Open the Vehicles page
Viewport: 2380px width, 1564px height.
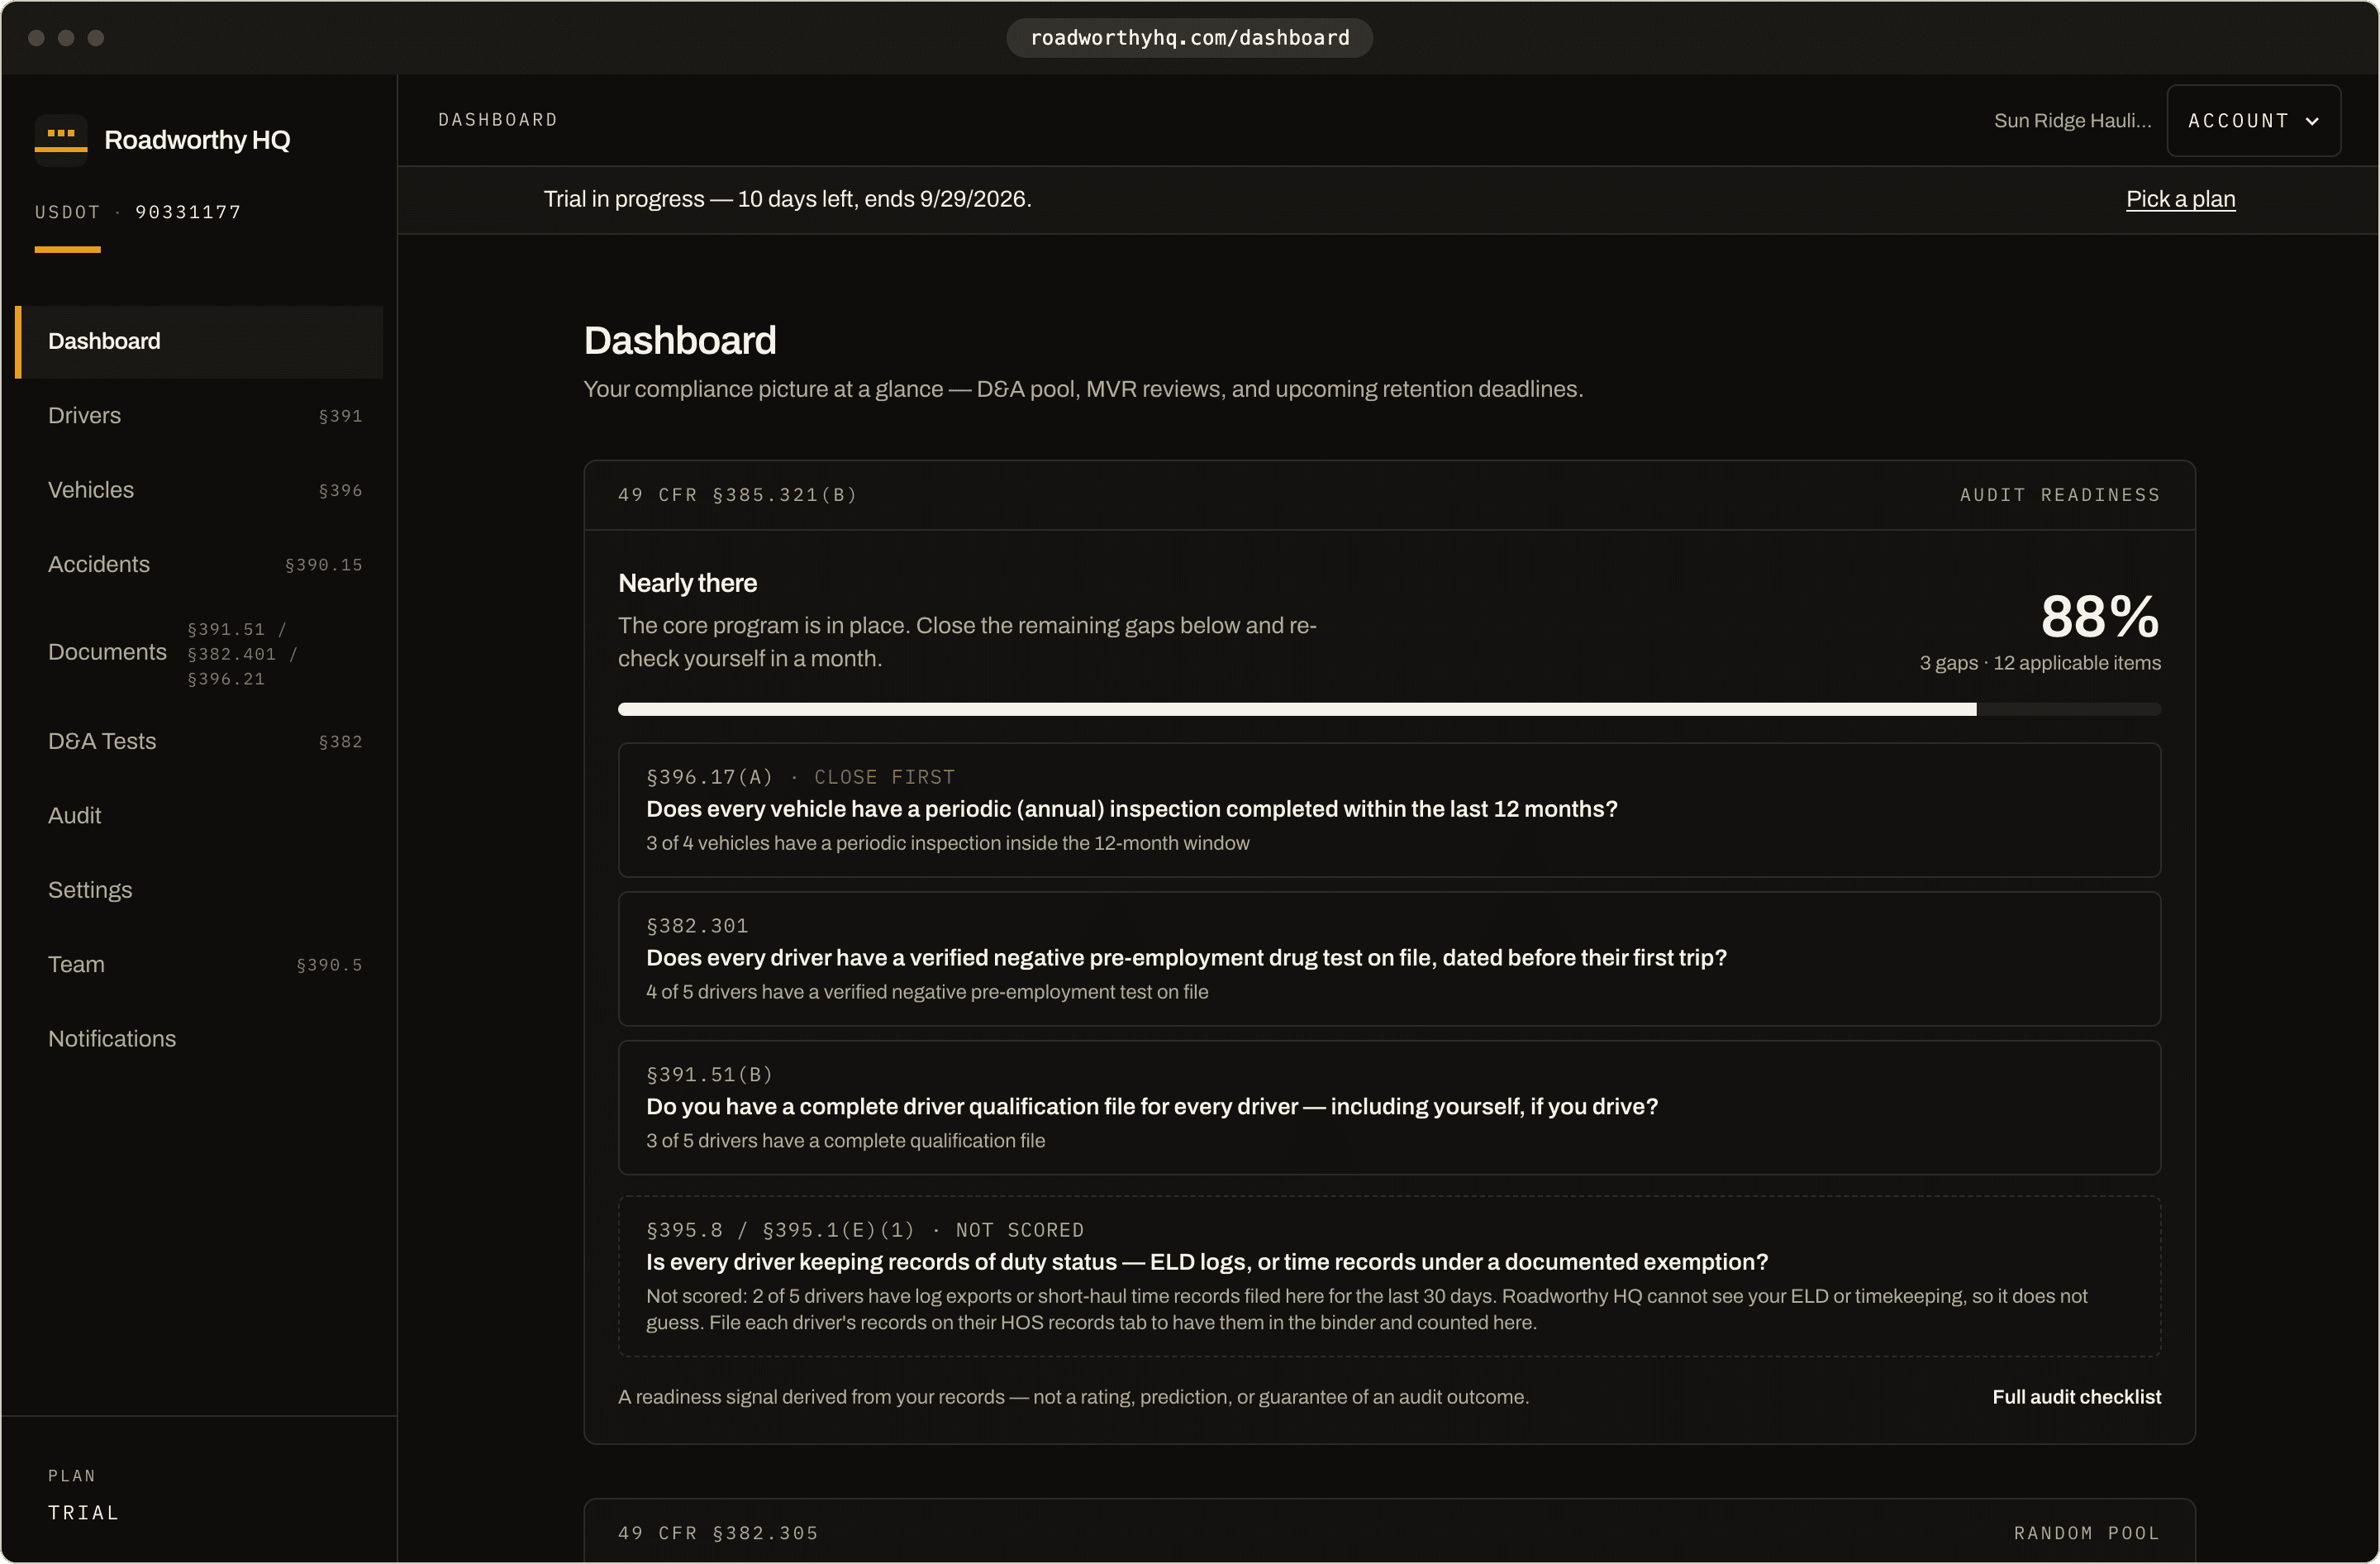(200, 490)
